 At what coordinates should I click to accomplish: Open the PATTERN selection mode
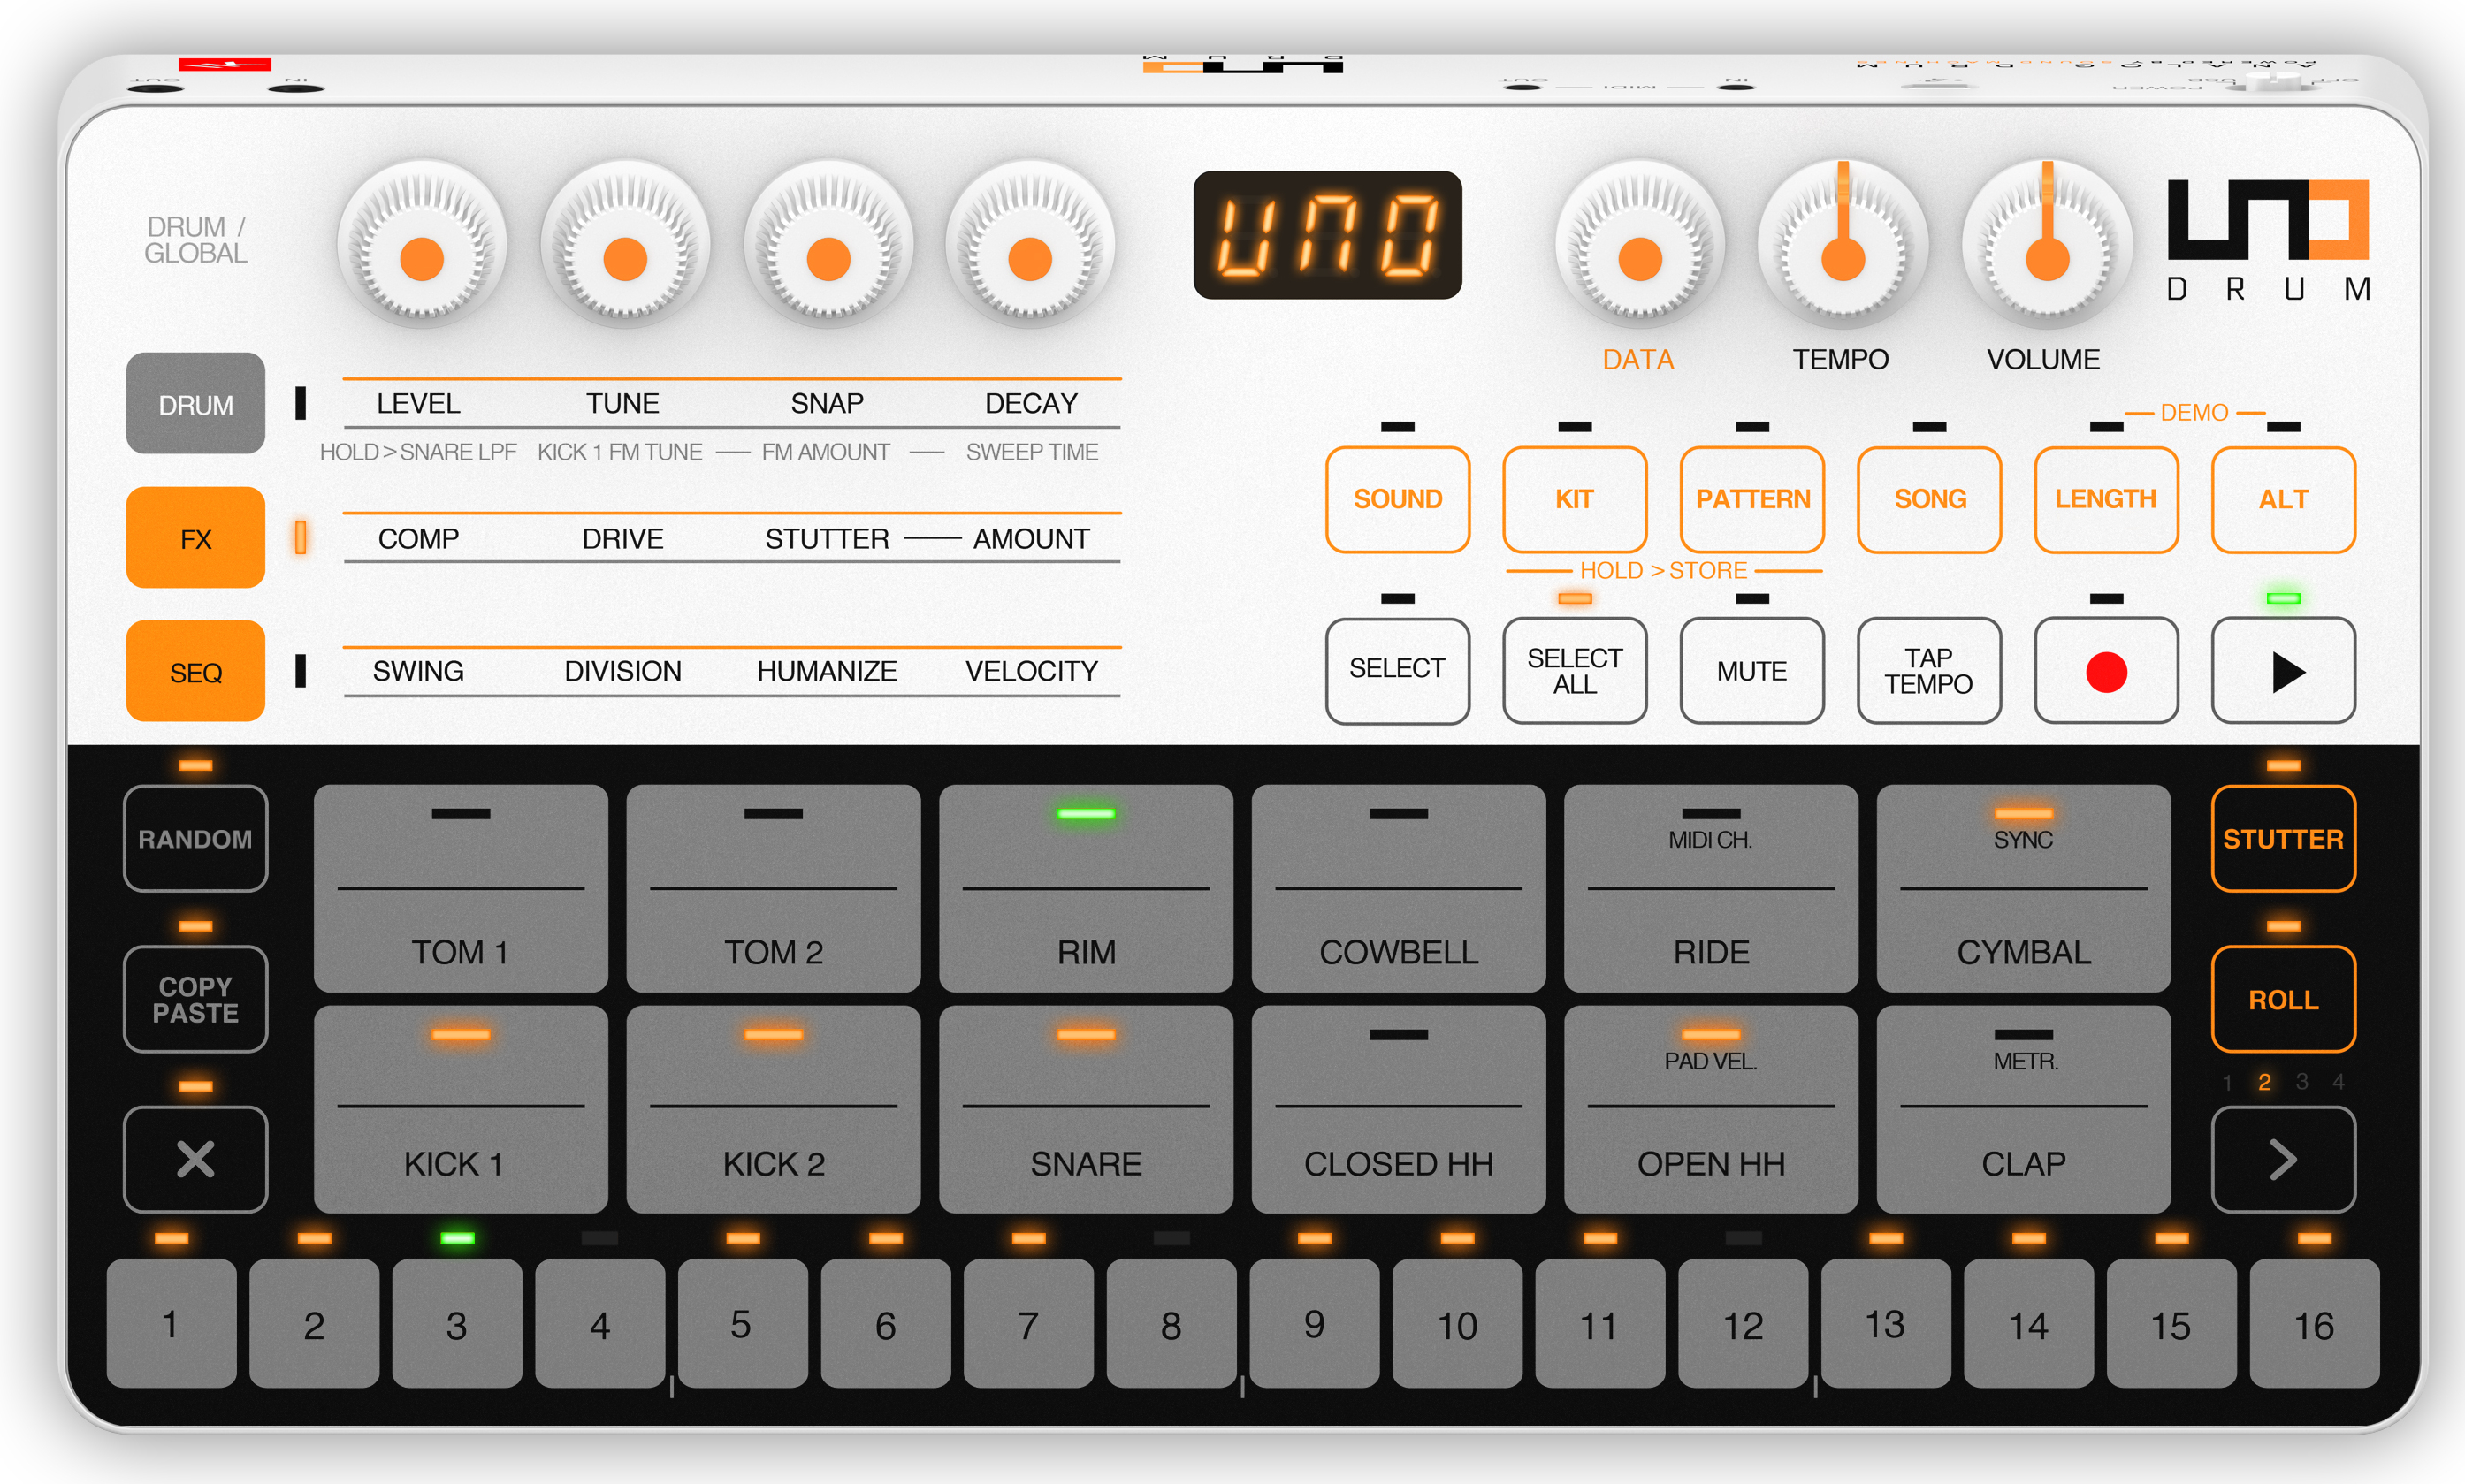tap(1751, 499)
